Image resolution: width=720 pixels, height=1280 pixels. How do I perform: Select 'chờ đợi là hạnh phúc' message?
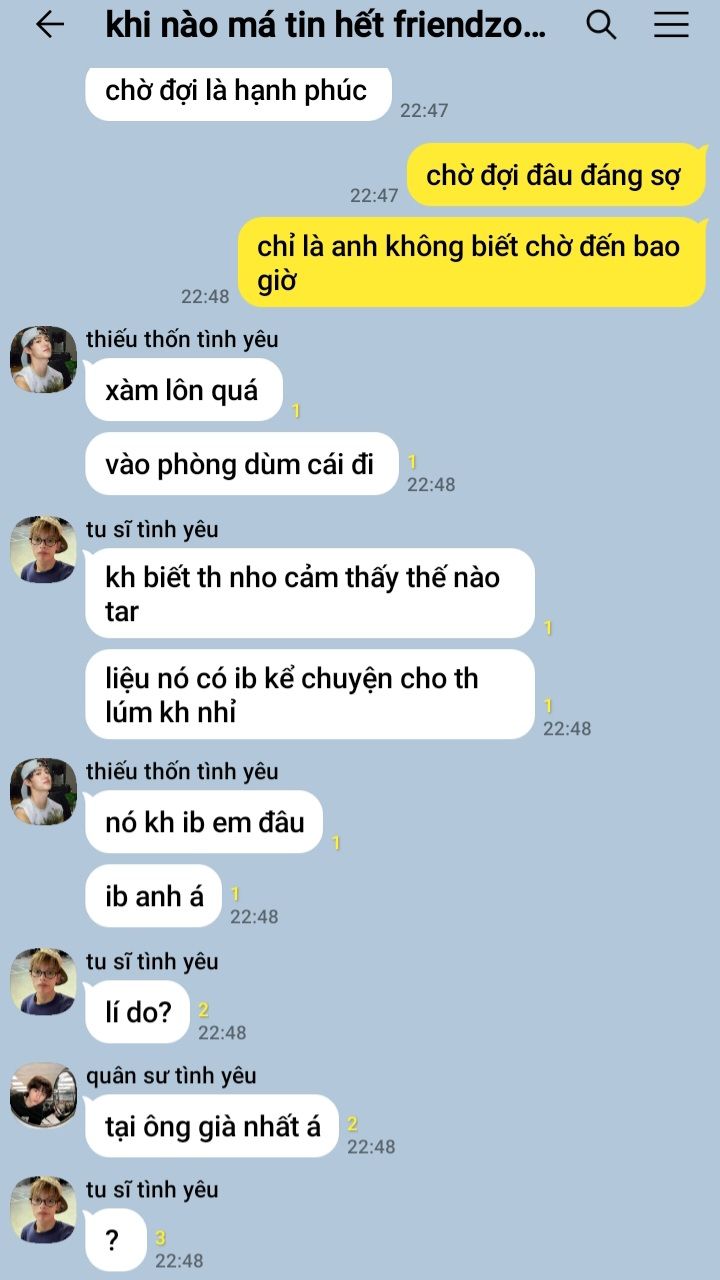point(237,92)
